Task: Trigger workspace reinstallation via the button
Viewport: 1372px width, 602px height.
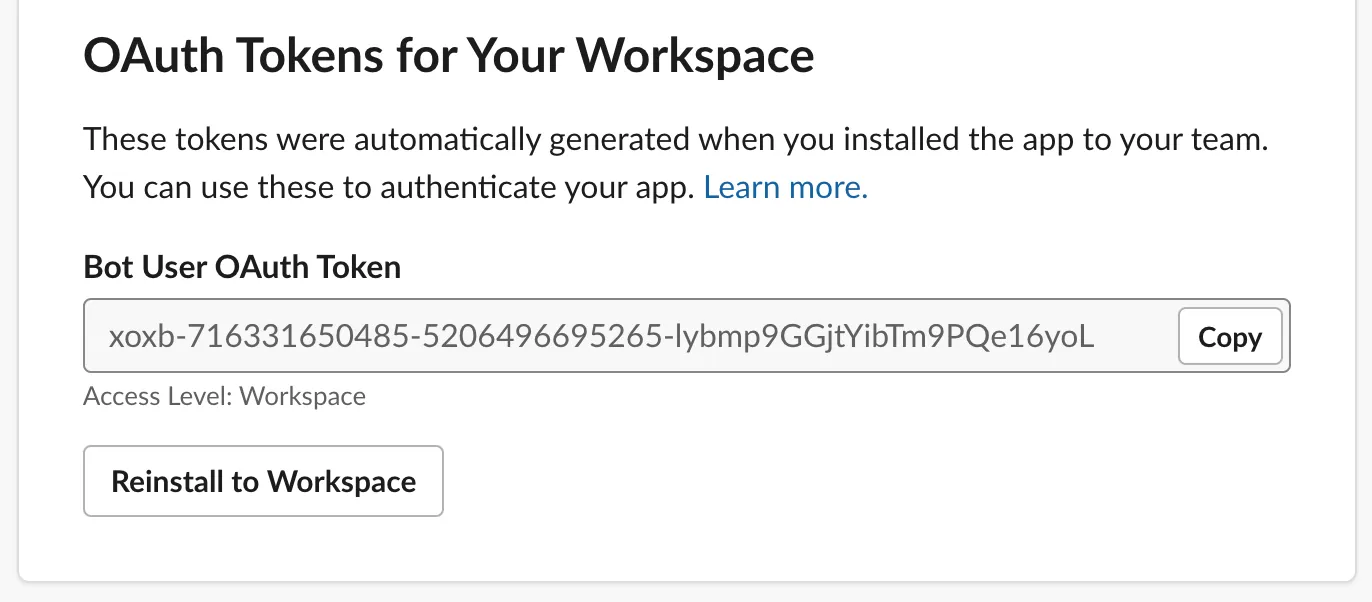Action: (x=263, y=481)
